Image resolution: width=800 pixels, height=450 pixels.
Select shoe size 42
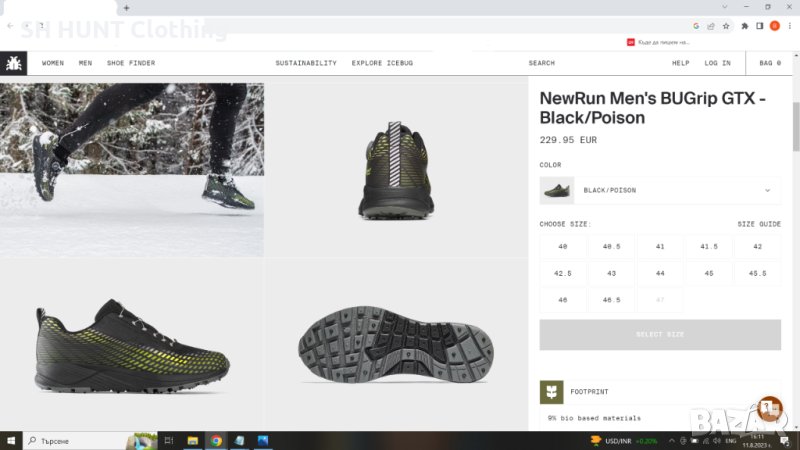(x=757, y=246)
